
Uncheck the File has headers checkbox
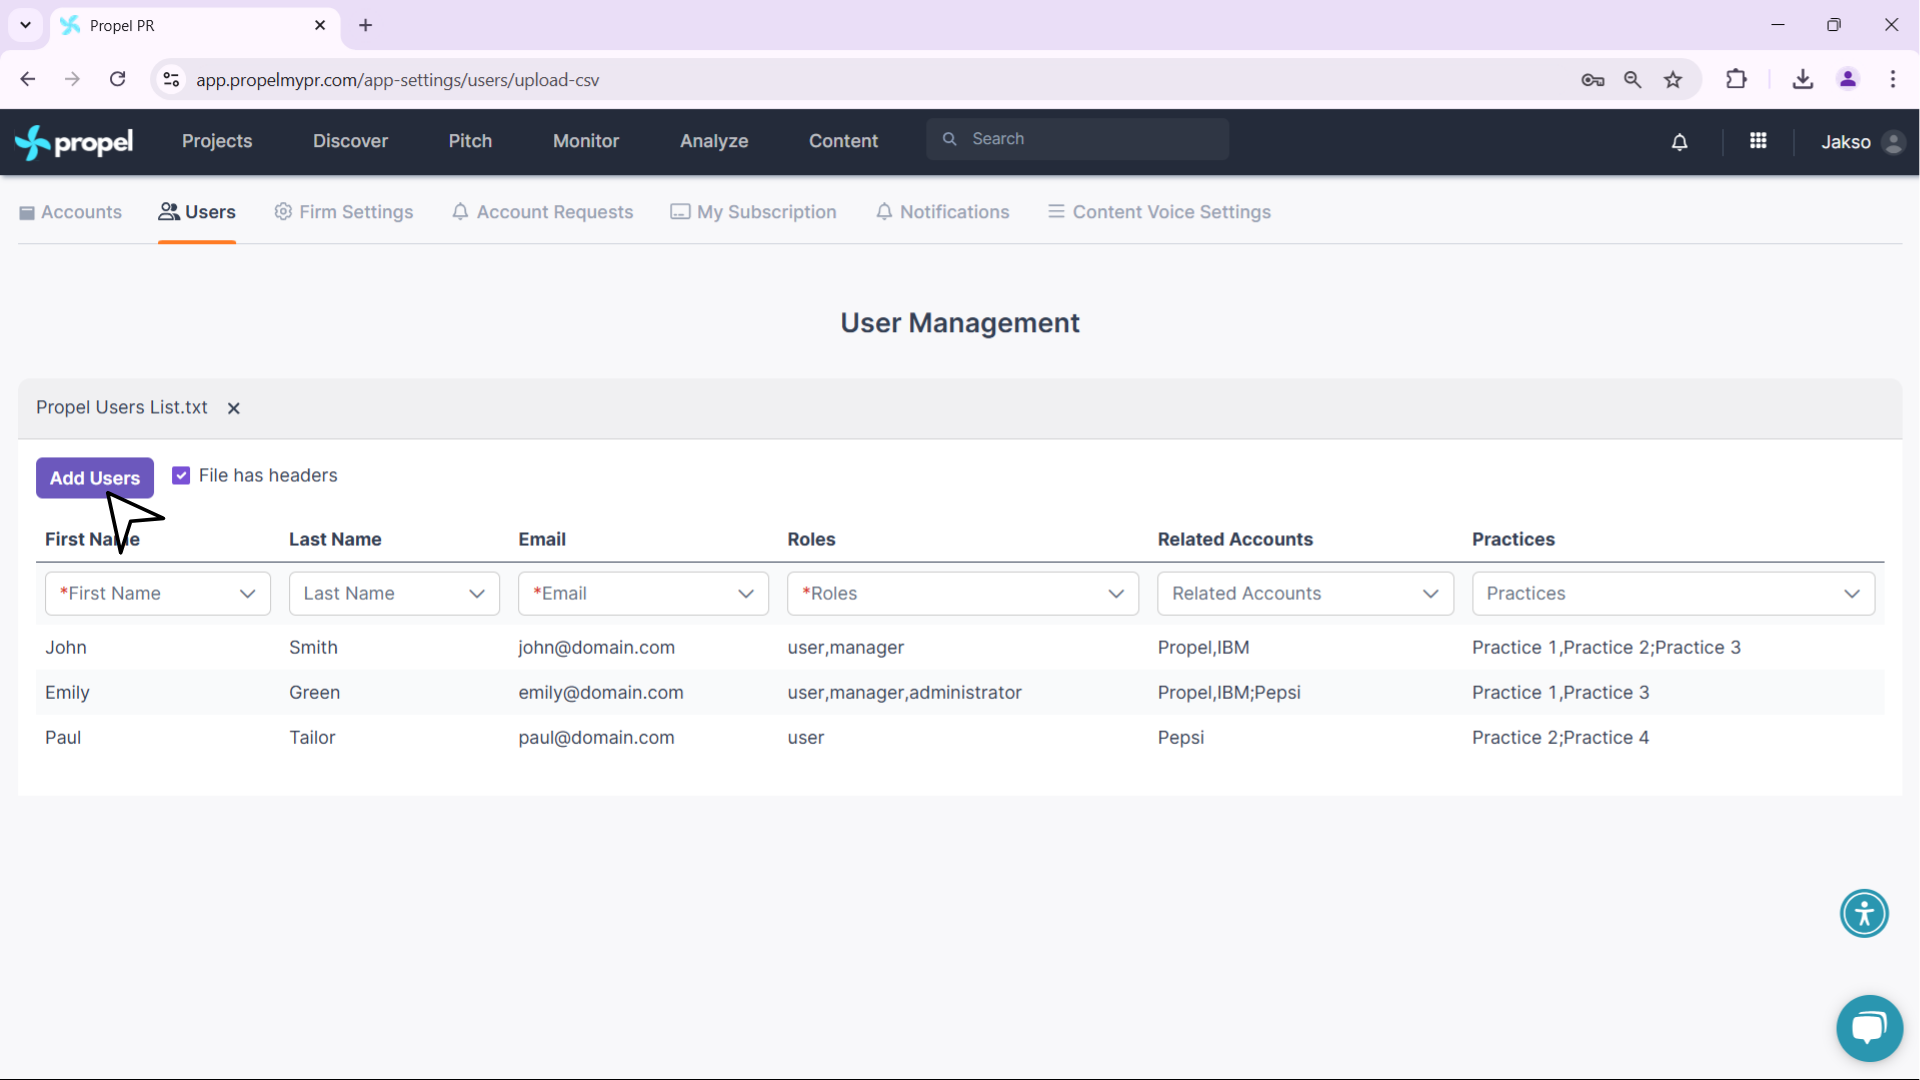(181, 476)
